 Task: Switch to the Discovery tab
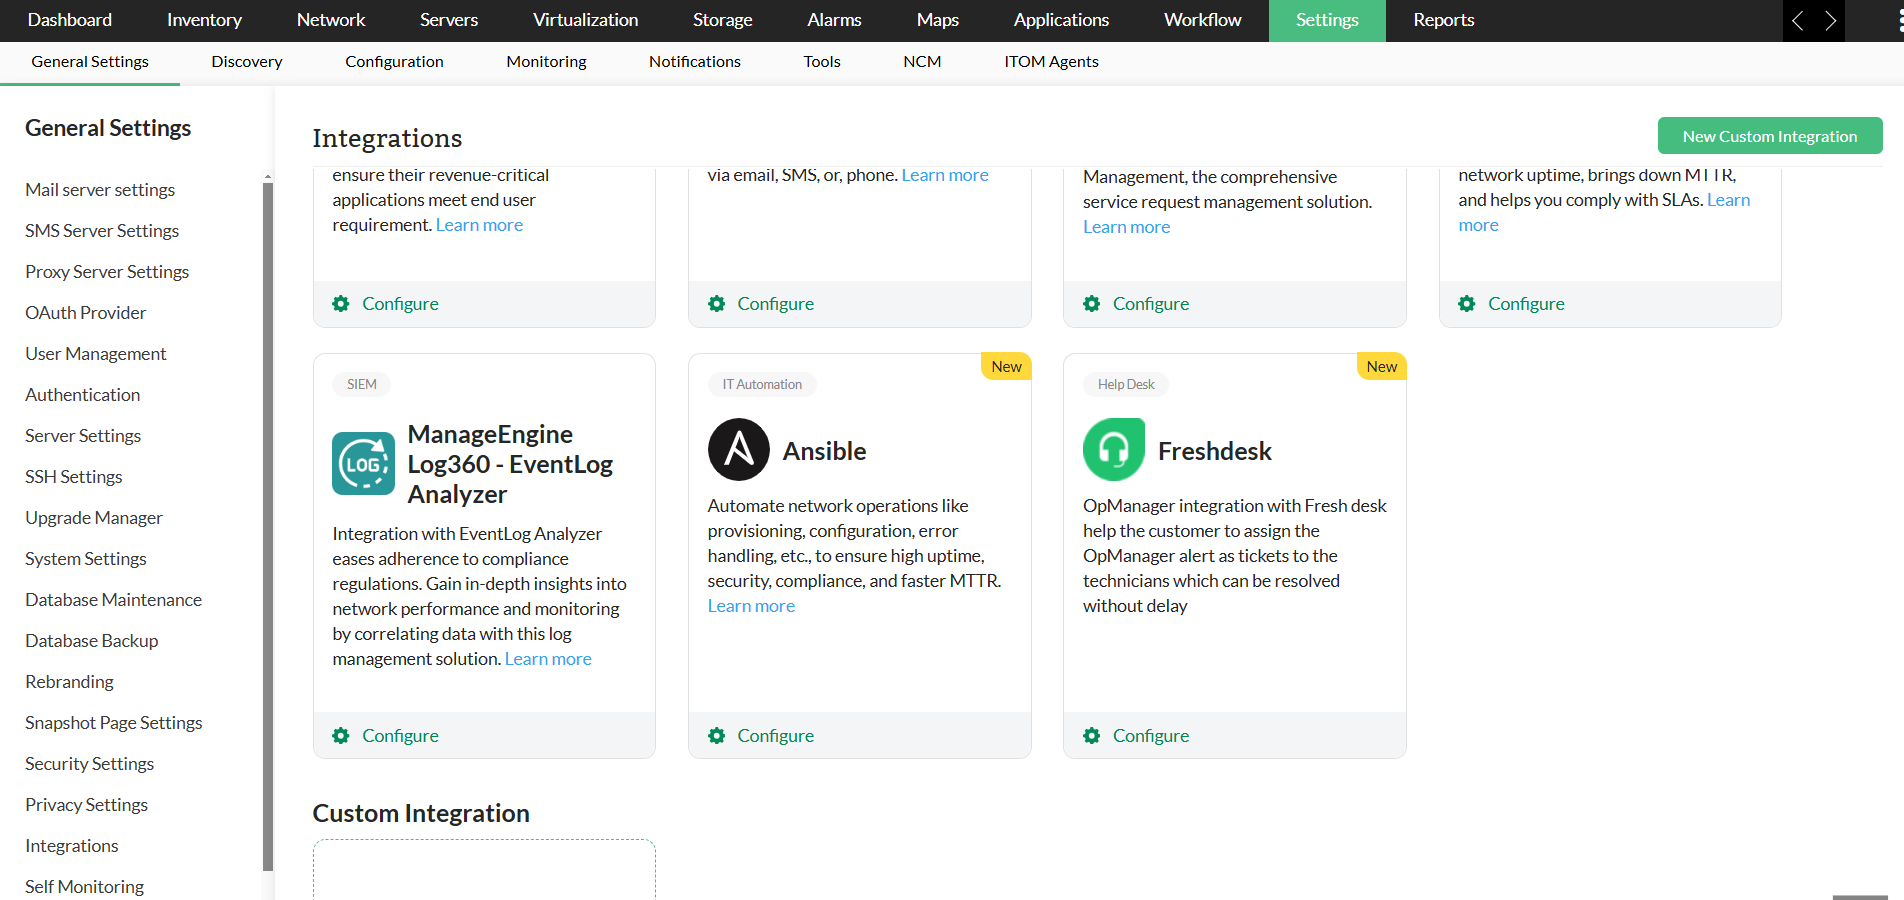point(247,62)
